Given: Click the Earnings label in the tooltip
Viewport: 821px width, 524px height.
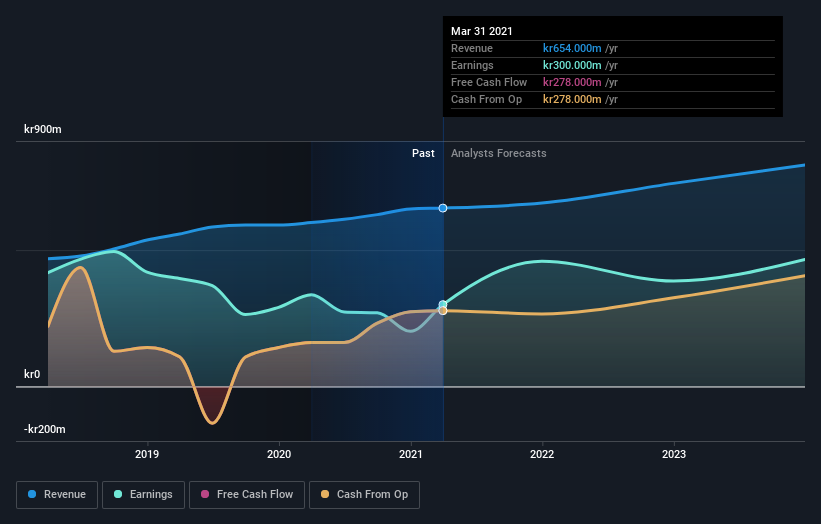Looking at the screenshot, I should [472, 65].
